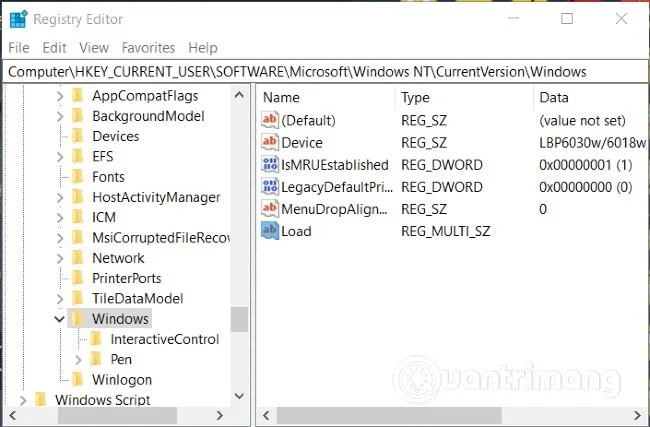The image size is (650, 427).
Task: Click tree pane scroll up arrow
Action: pos(239,95)
